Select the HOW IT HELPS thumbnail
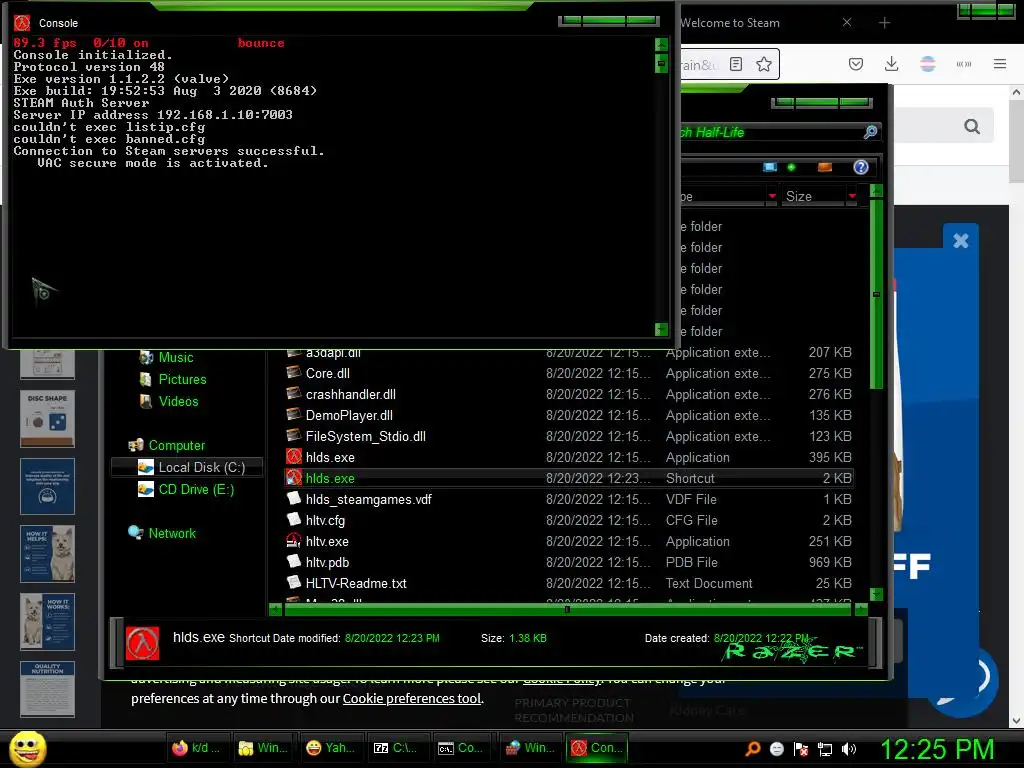This screenshot has width=1024, height=768. 47,554
